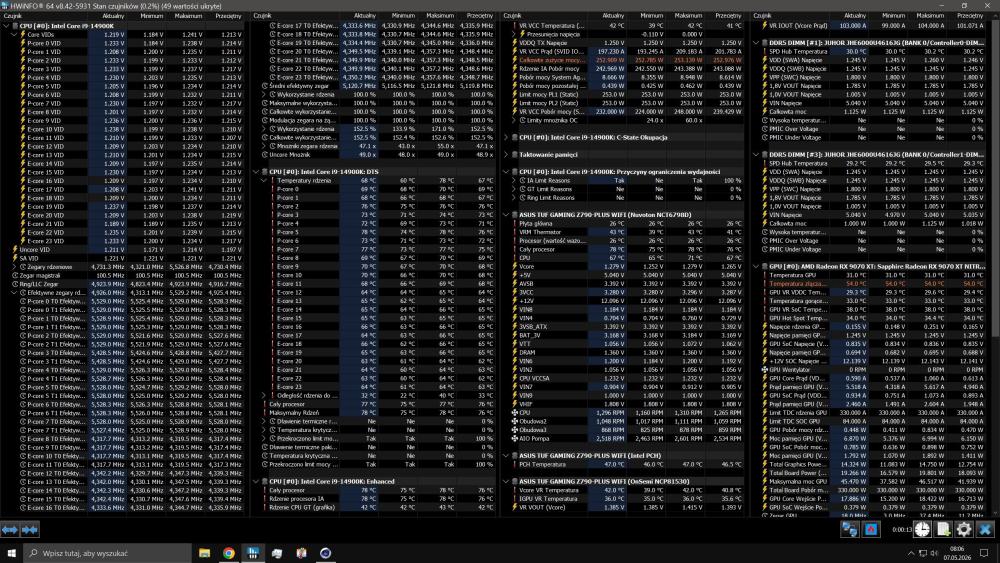Screen dimensions: 1000x563
Task: Open HWiNFO sensor settings gear icon
Action: [964, 529]
